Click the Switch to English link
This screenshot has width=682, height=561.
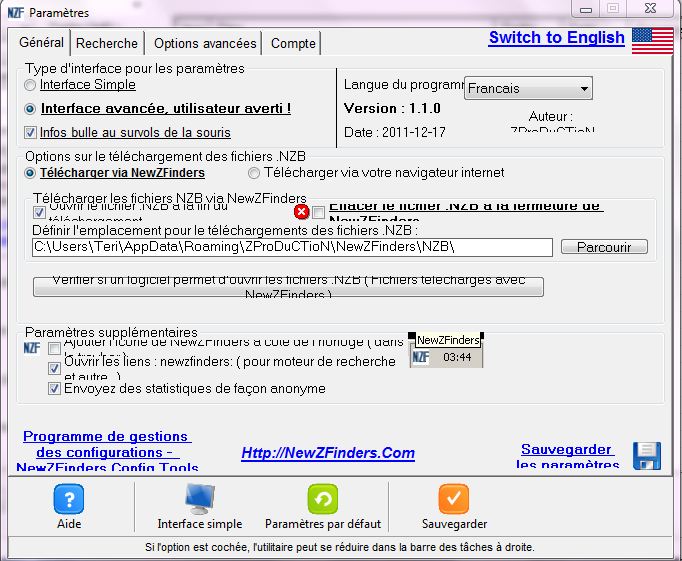[x=557, y=37]
